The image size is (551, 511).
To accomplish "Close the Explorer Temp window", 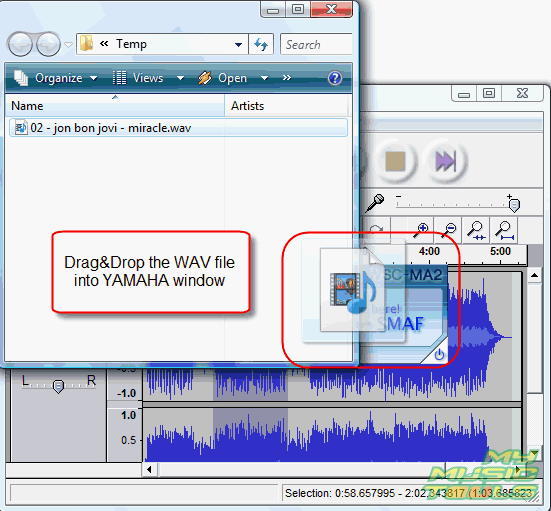I will (331, 9).
